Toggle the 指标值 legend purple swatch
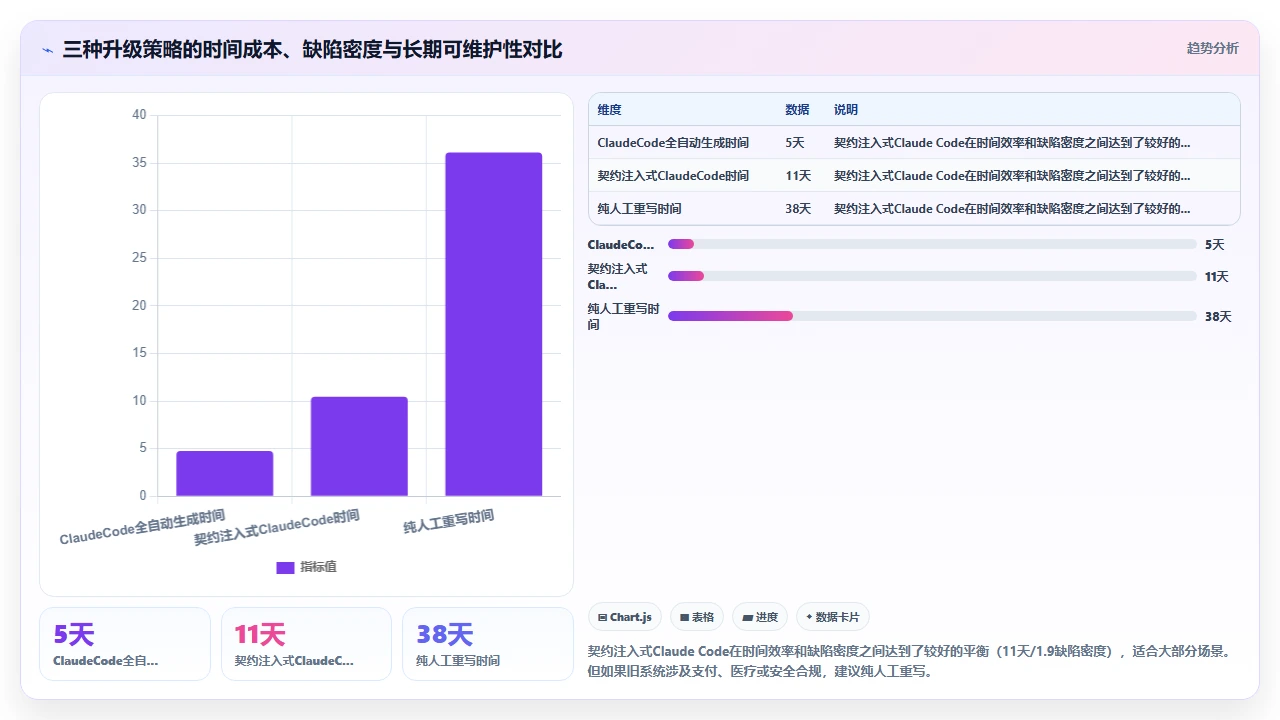Viewport: 1280px width, 720px height. [x=285, y=567]
